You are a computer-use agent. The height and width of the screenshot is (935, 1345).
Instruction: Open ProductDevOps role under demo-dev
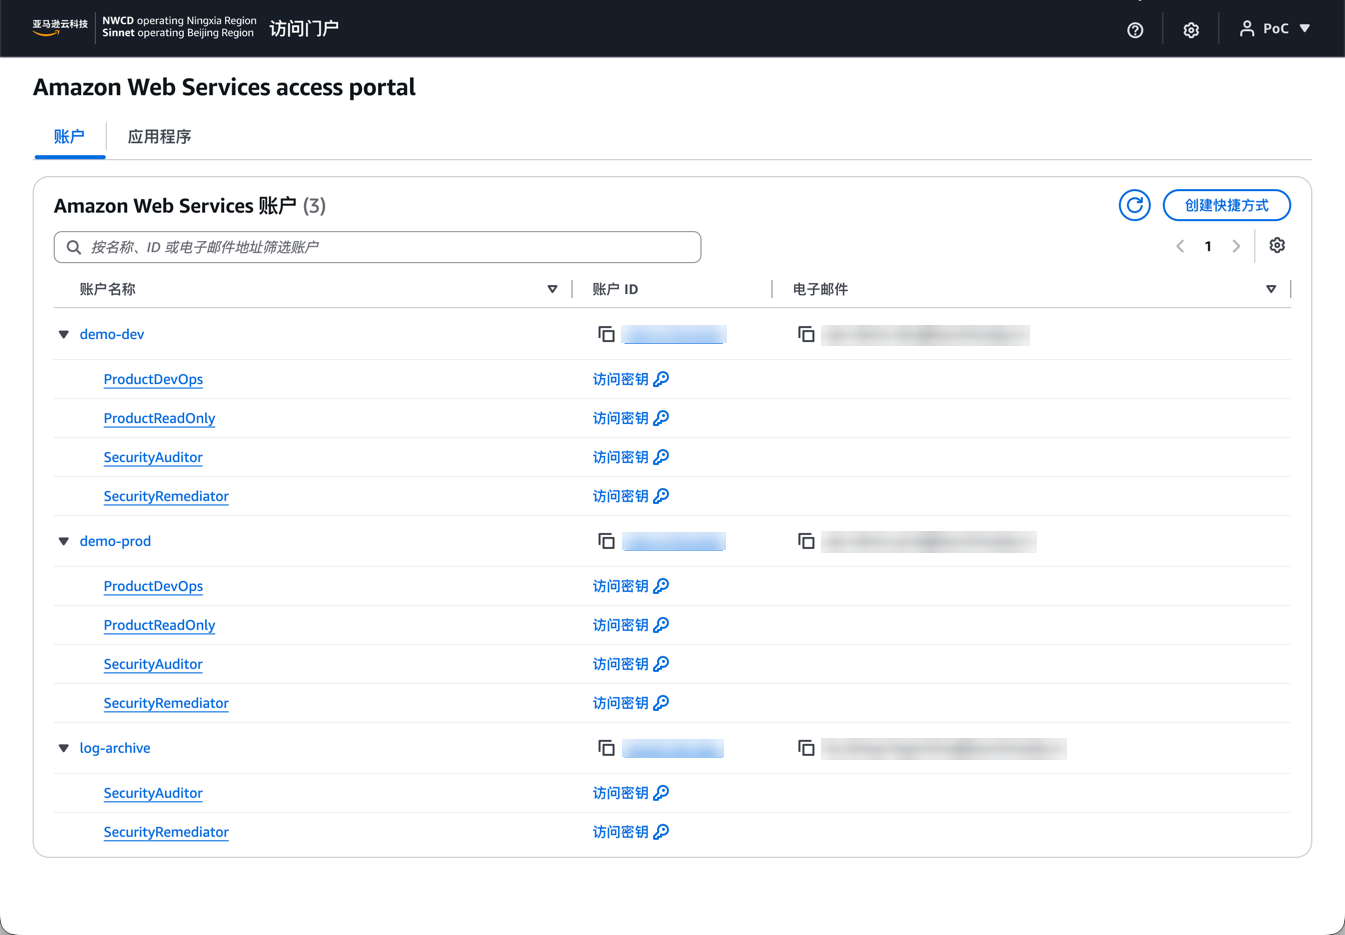[x=153, y=379]
